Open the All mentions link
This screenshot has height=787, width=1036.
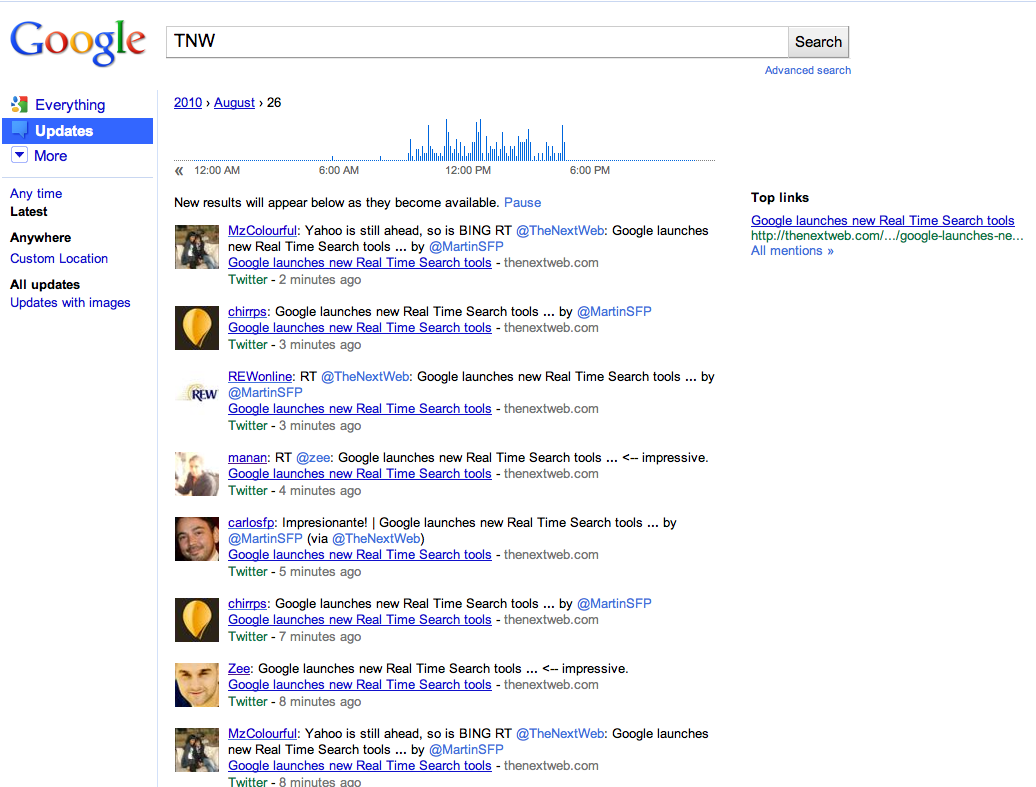[792, 250]
